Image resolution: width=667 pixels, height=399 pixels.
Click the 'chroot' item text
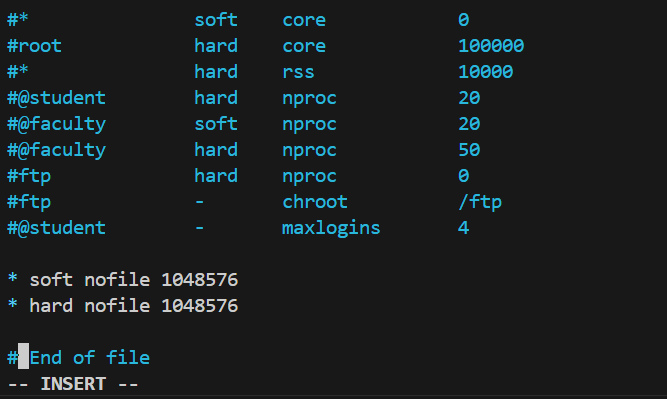pyautogui.click(x=315, y=202)
